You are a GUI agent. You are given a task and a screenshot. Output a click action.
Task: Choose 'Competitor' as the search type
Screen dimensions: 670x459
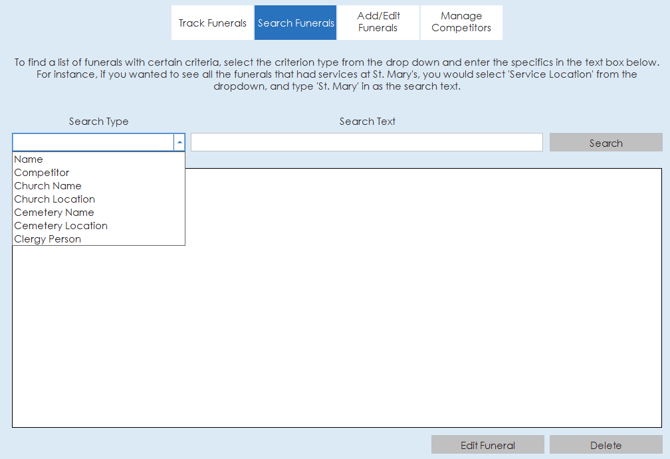pos(42,173)
